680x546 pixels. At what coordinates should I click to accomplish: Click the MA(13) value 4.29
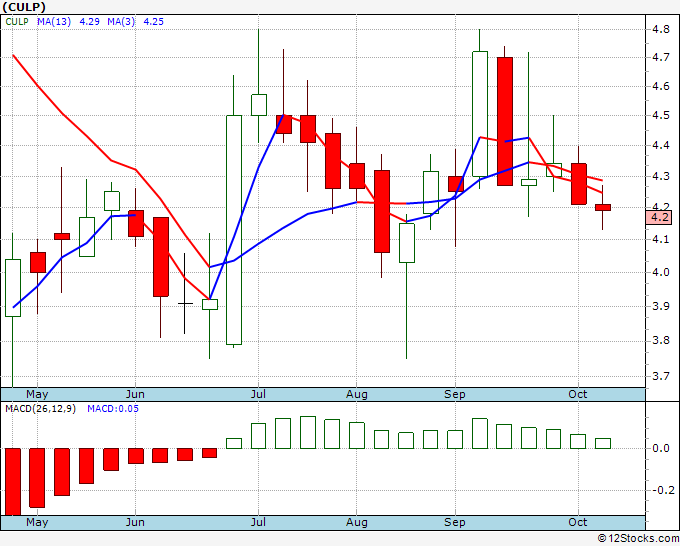coord(89,21)
